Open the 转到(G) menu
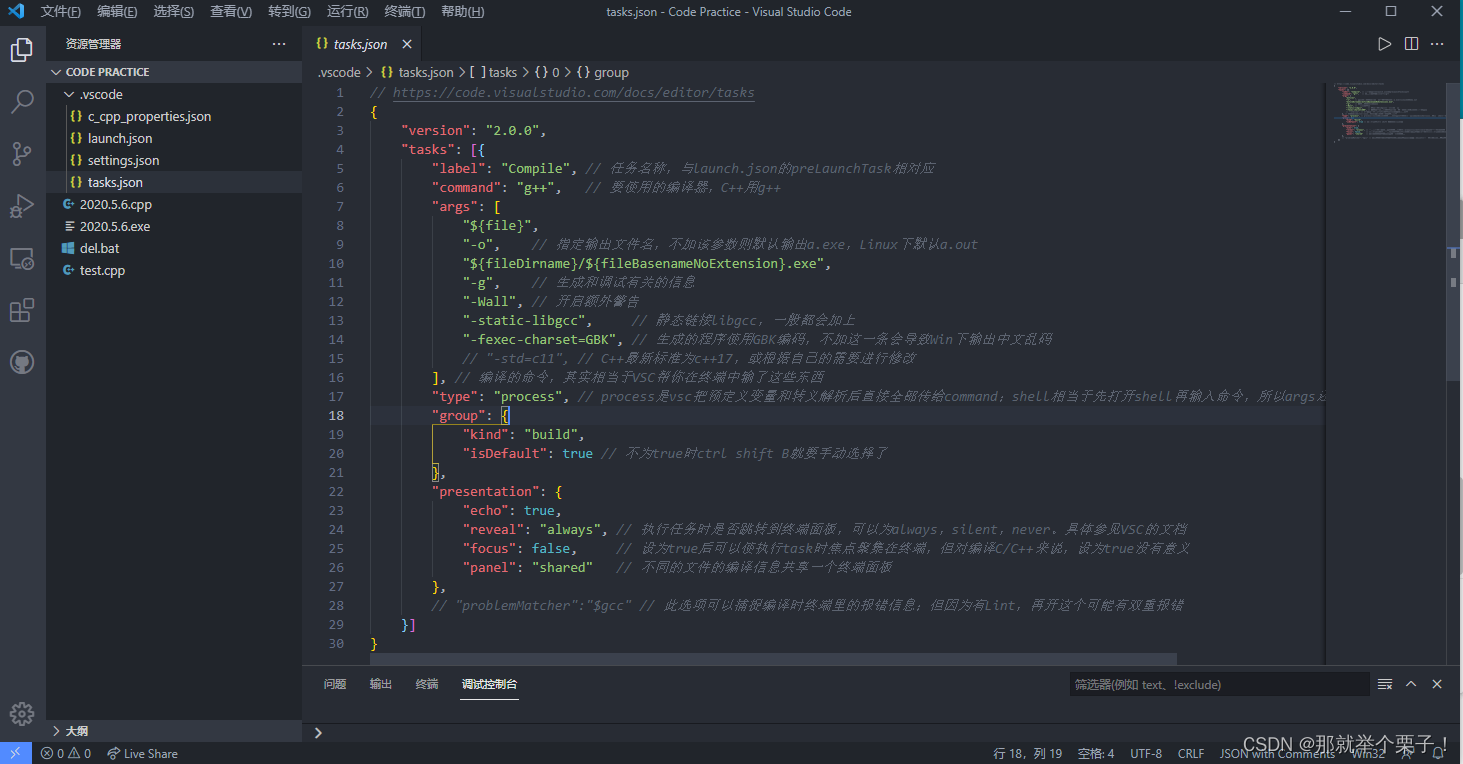1463x764 pixels. pos(289,12)
